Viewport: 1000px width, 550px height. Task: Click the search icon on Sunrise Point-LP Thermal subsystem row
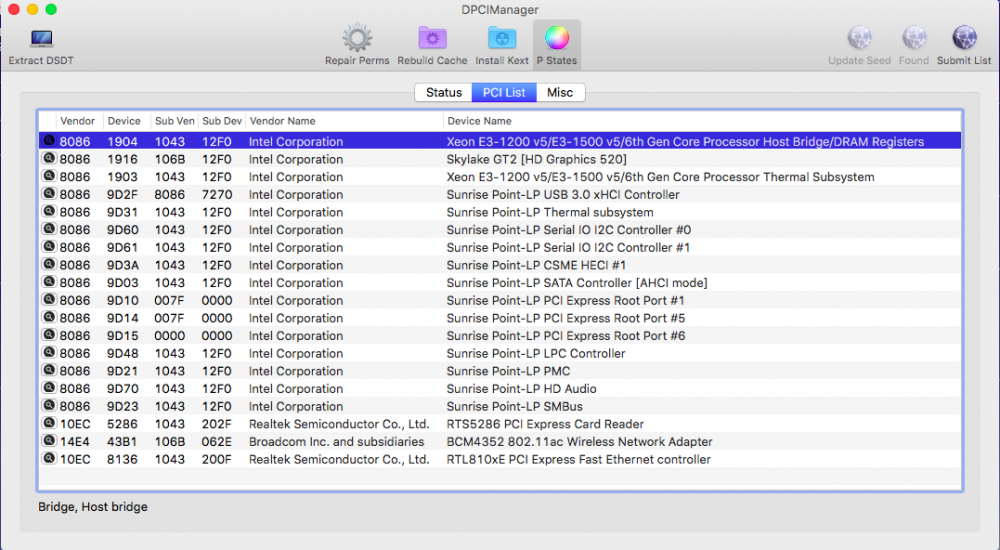(x=49, y=211)
